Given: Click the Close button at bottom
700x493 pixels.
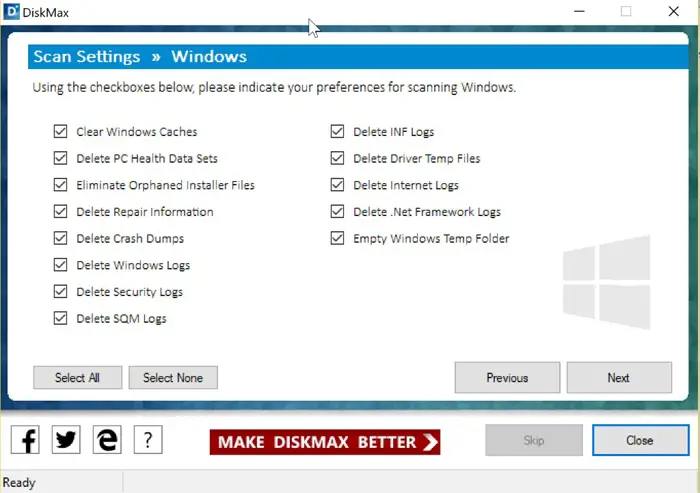Looking at the screenshot, I should coord(640,440).
